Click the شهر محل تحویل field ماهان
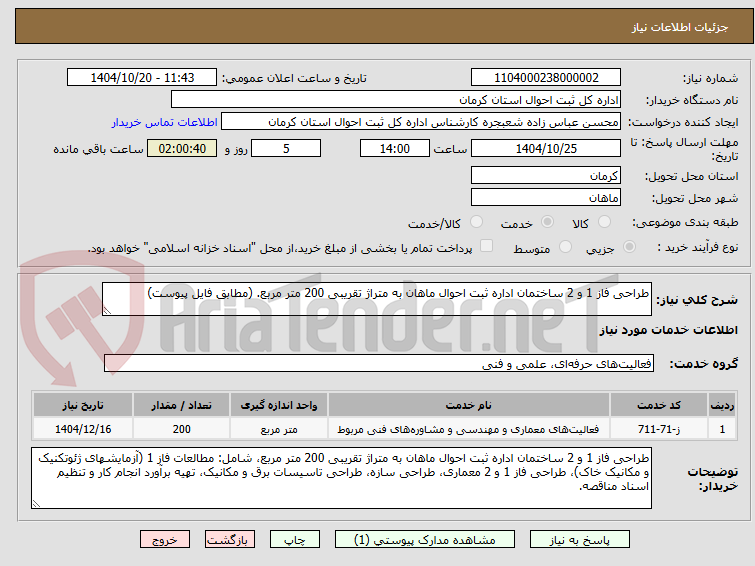 (546, 197)
